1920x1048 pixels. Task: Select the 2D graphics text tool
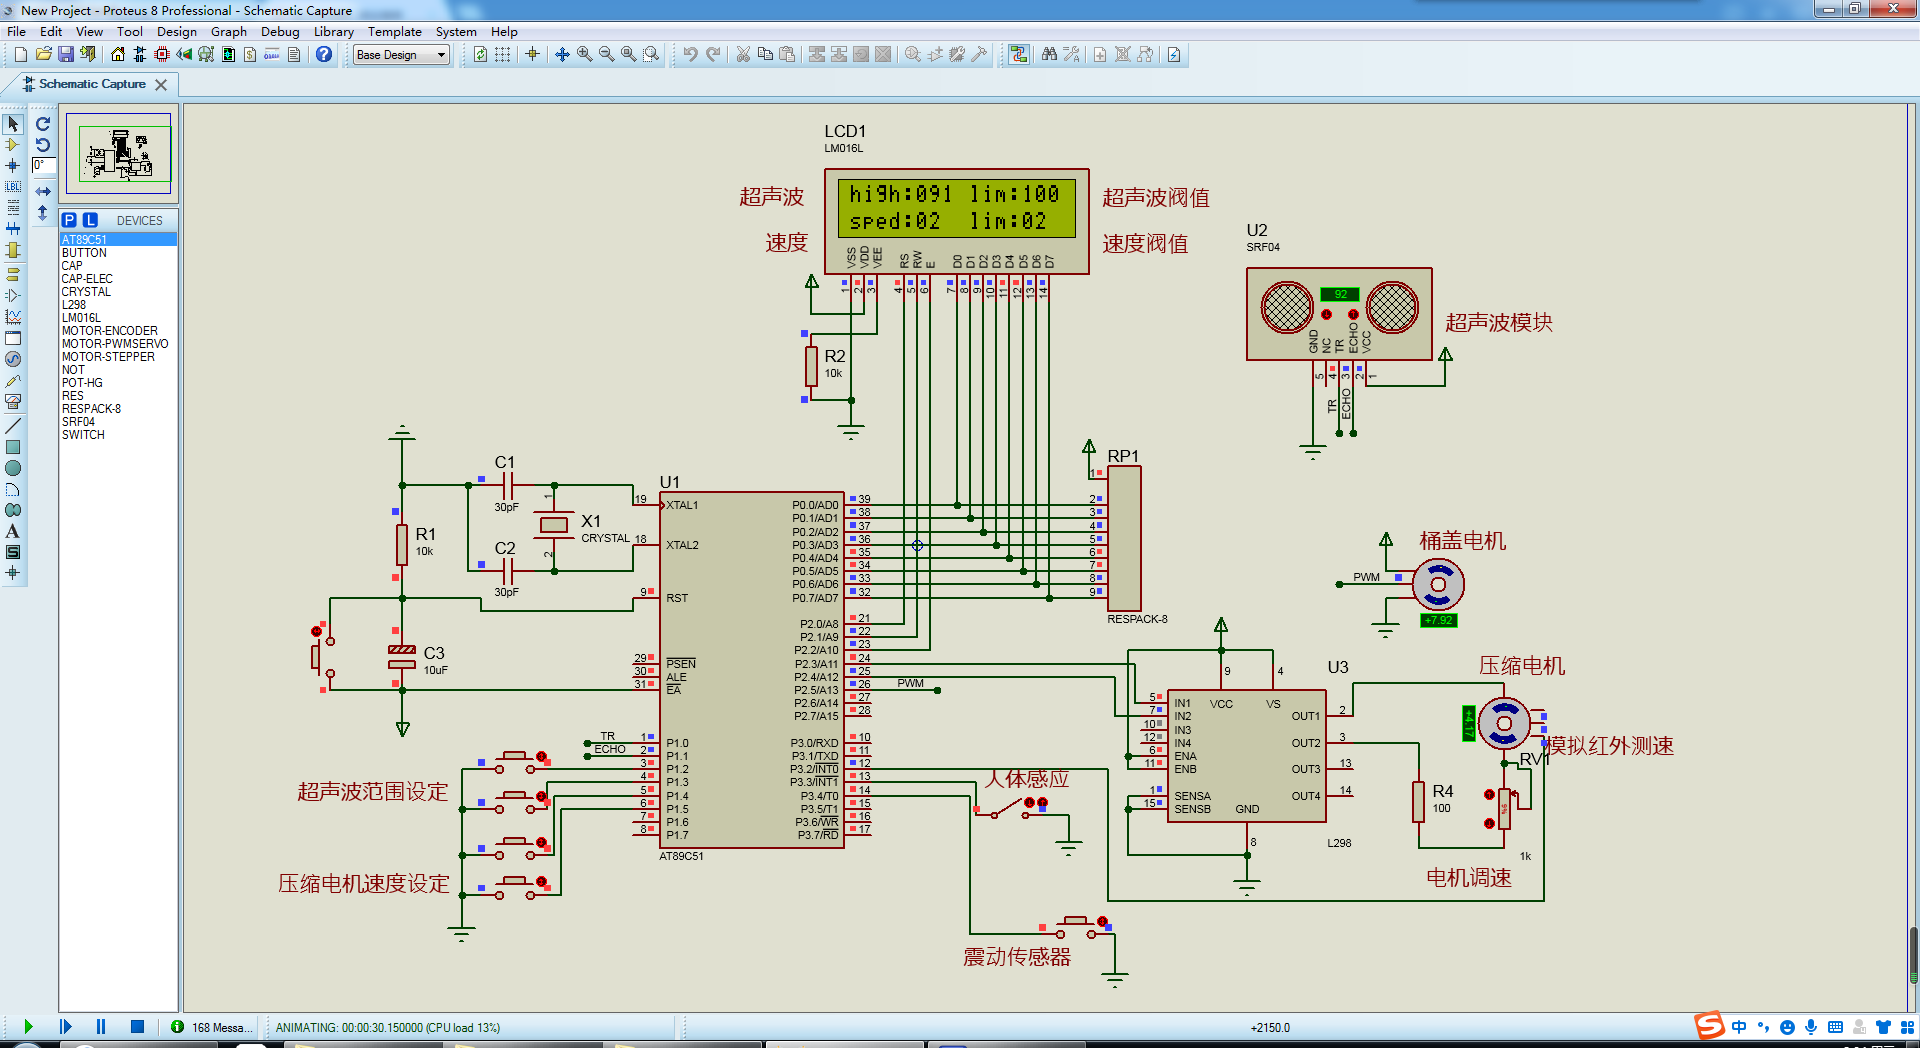(x=13, y=532)
